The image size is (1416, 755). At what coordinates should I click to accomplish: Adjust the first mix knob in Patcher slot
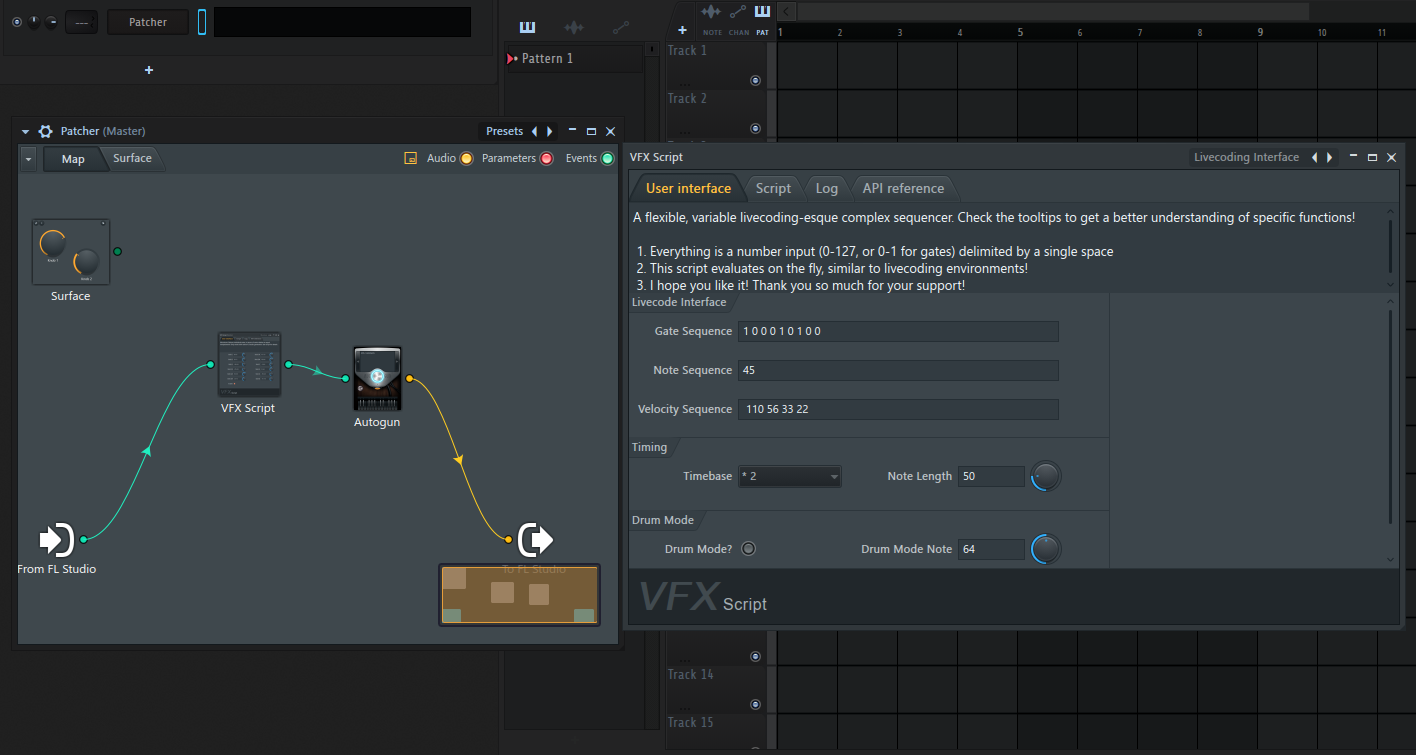[35, 22]
